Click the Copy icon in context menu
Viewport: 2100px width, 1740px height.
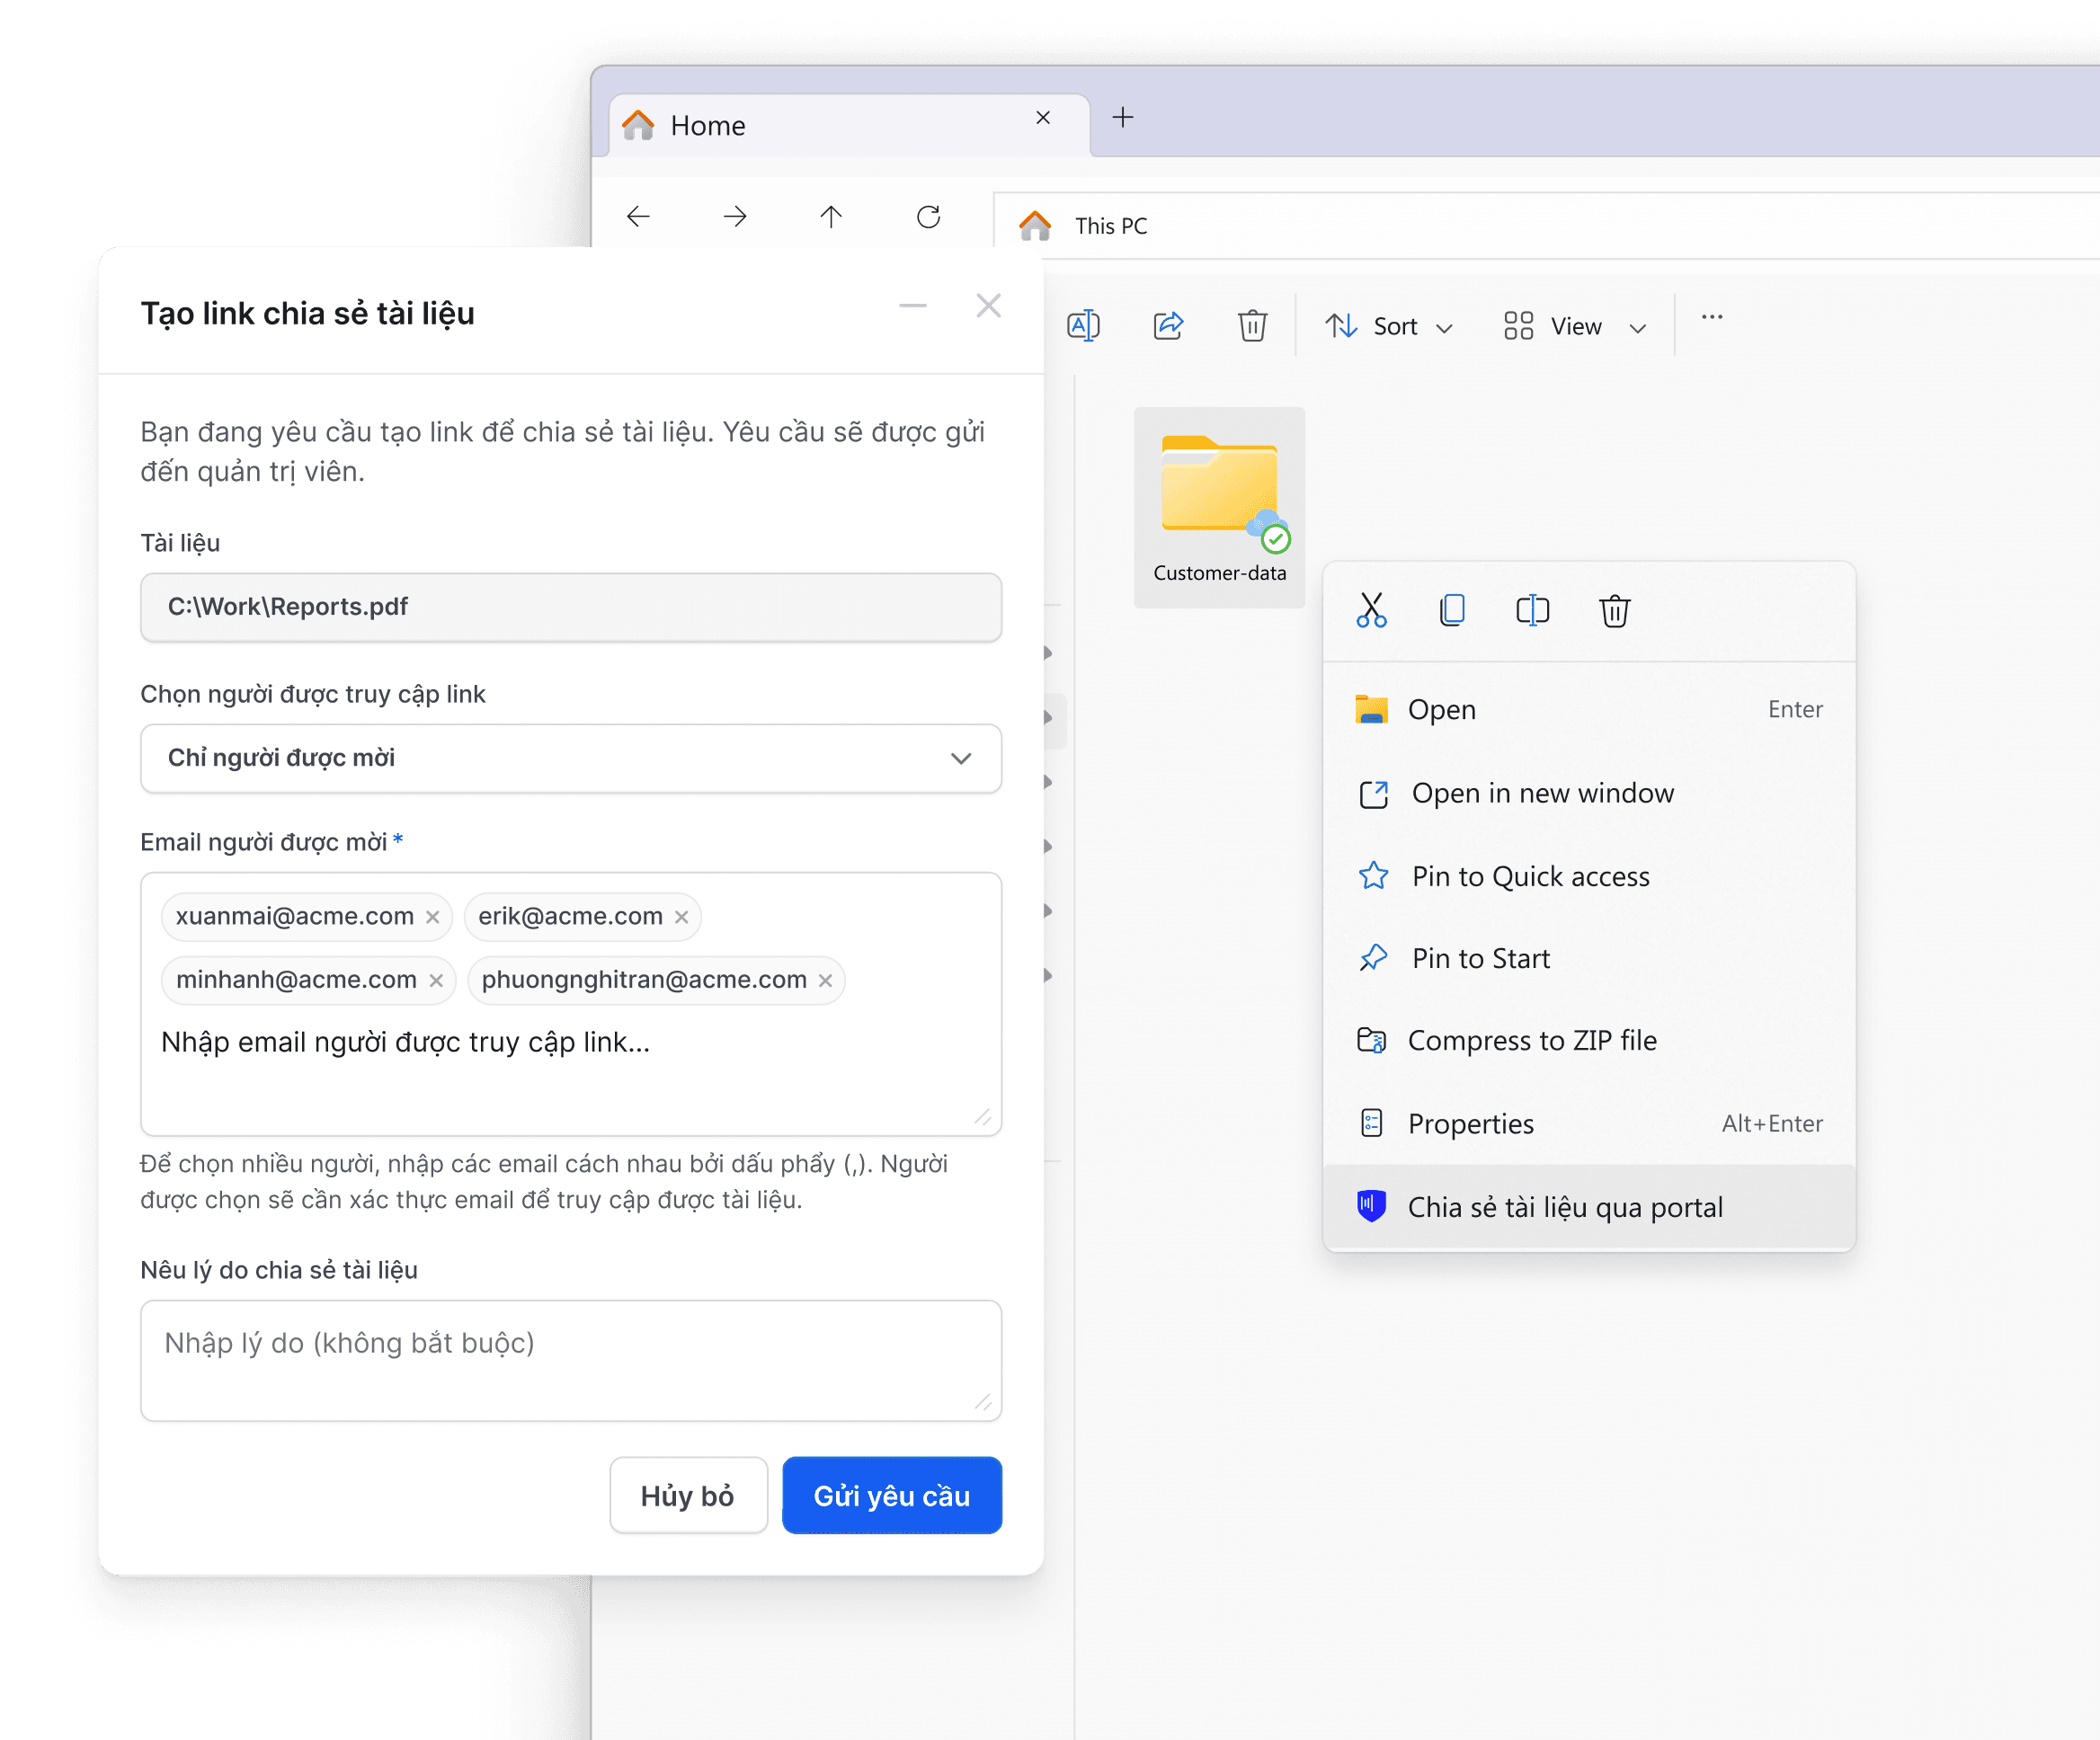click(1452, 610)
